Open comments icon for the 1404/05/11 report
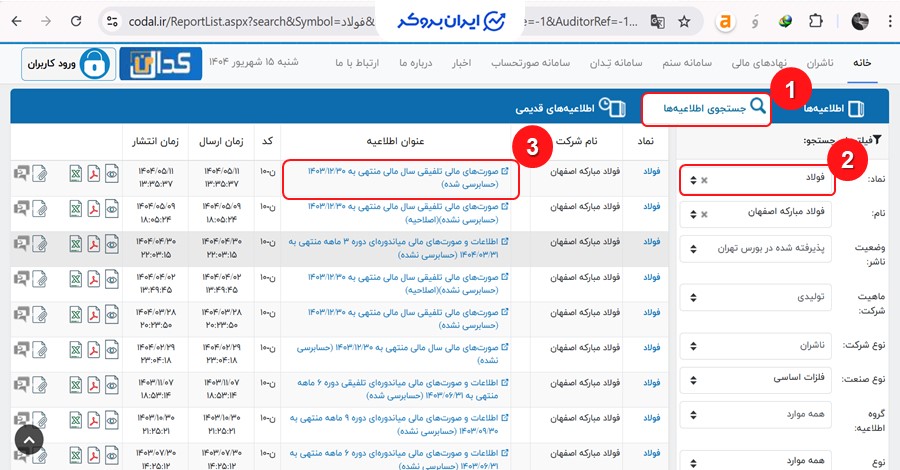The width and height of the screenshot is (900, 470). pyautogui.click(x=22, y=173)
